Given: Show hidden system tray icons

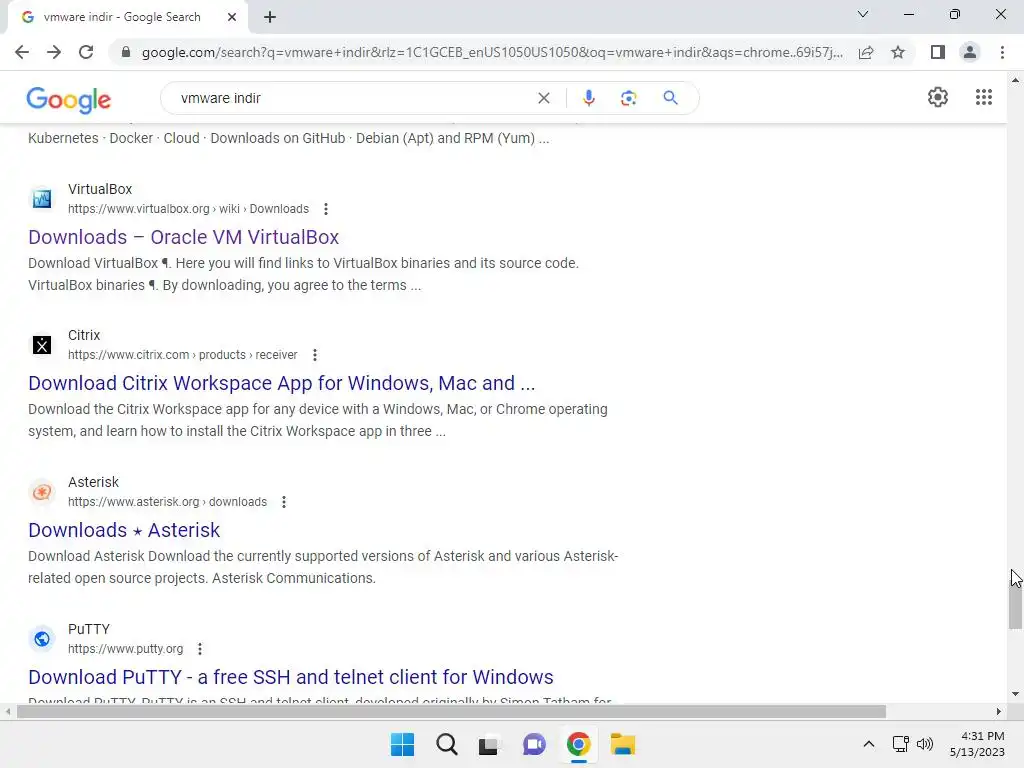Looking at the screenshot, I should point(869,744).
